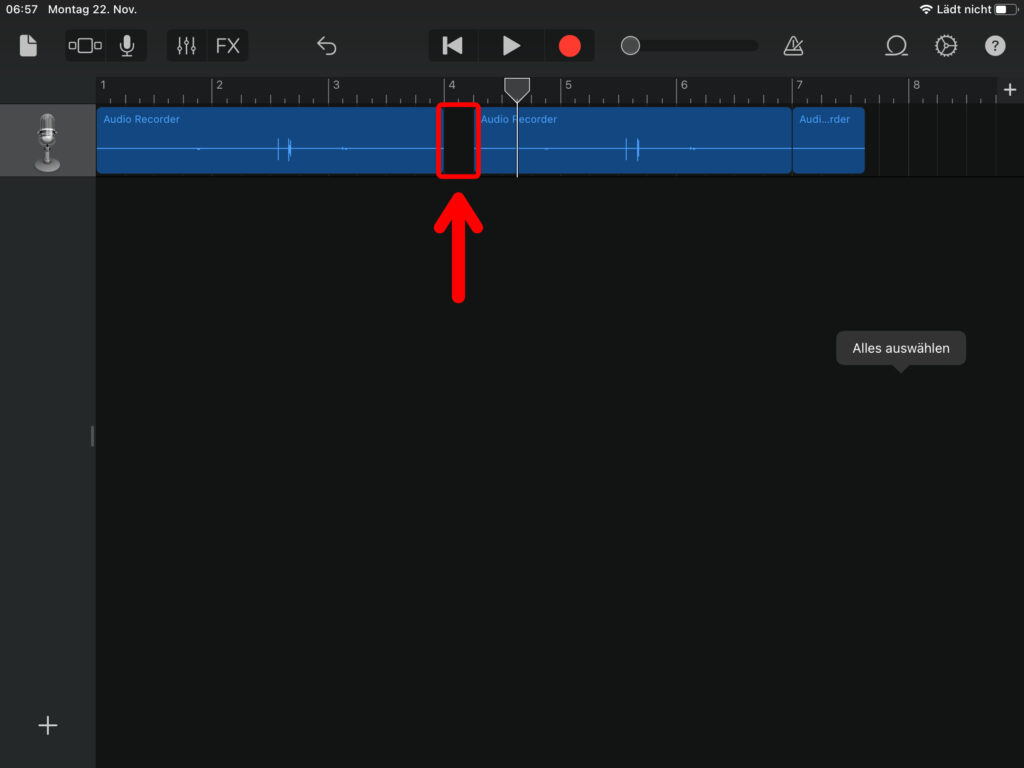This screenshot has width=1024, height=768.
Task: Select the first Audio Recorder region
Action: click(268, 141)
